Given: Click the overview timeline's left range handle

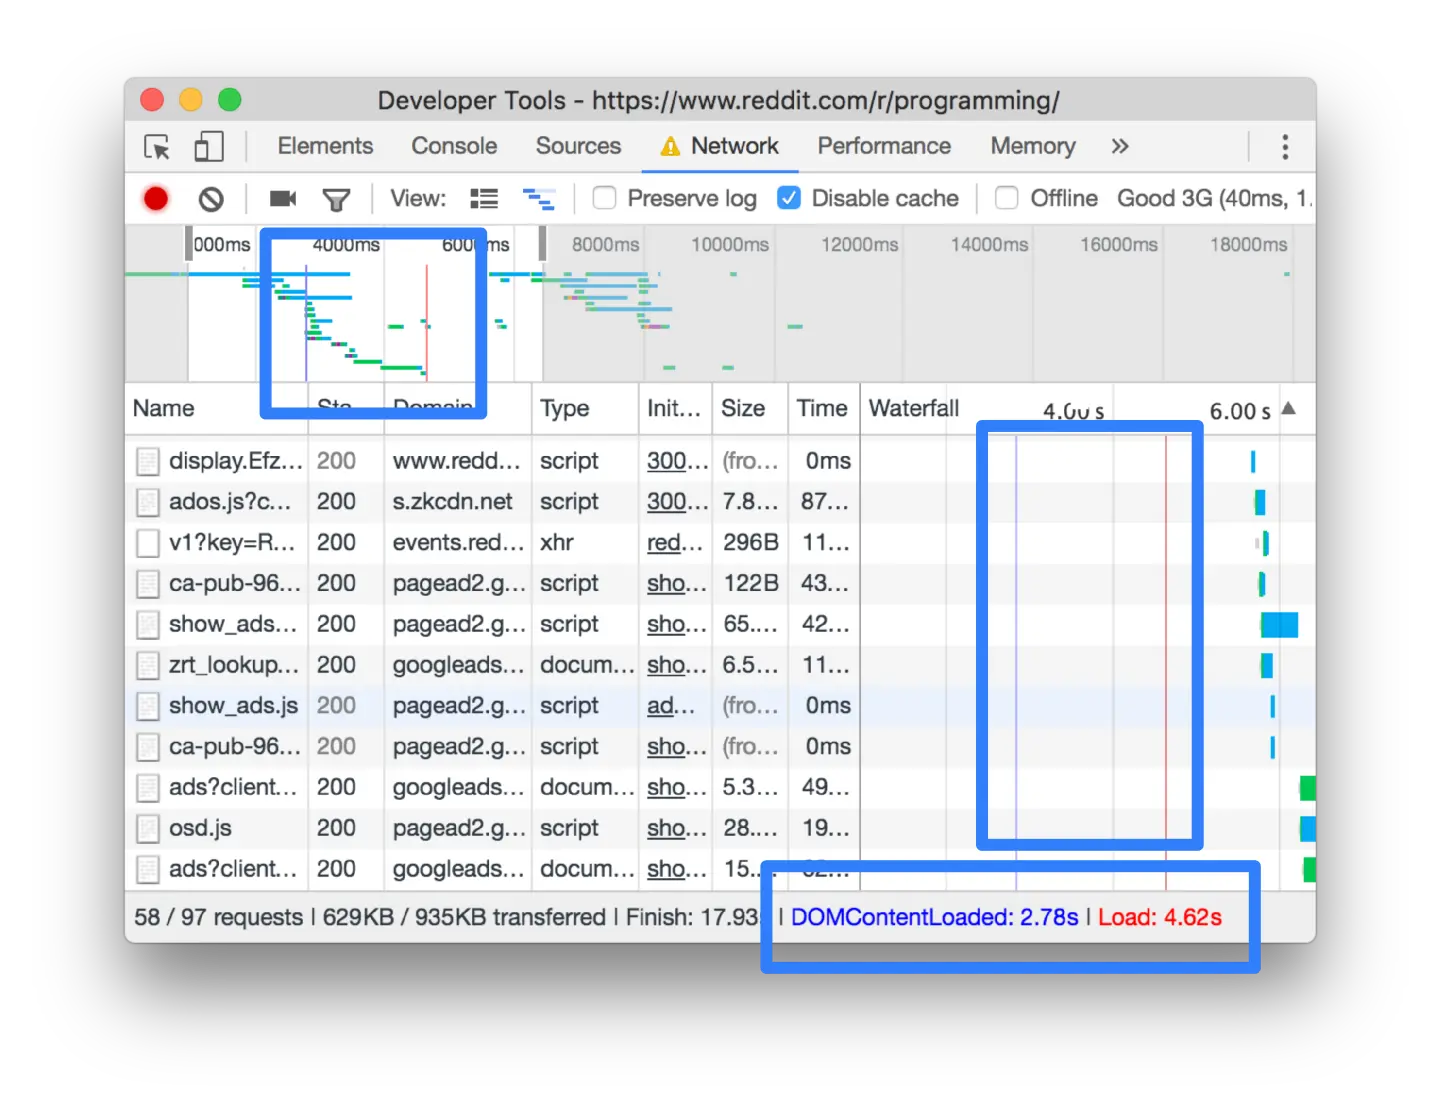Looking at the screenshot, I should point(188,244).
